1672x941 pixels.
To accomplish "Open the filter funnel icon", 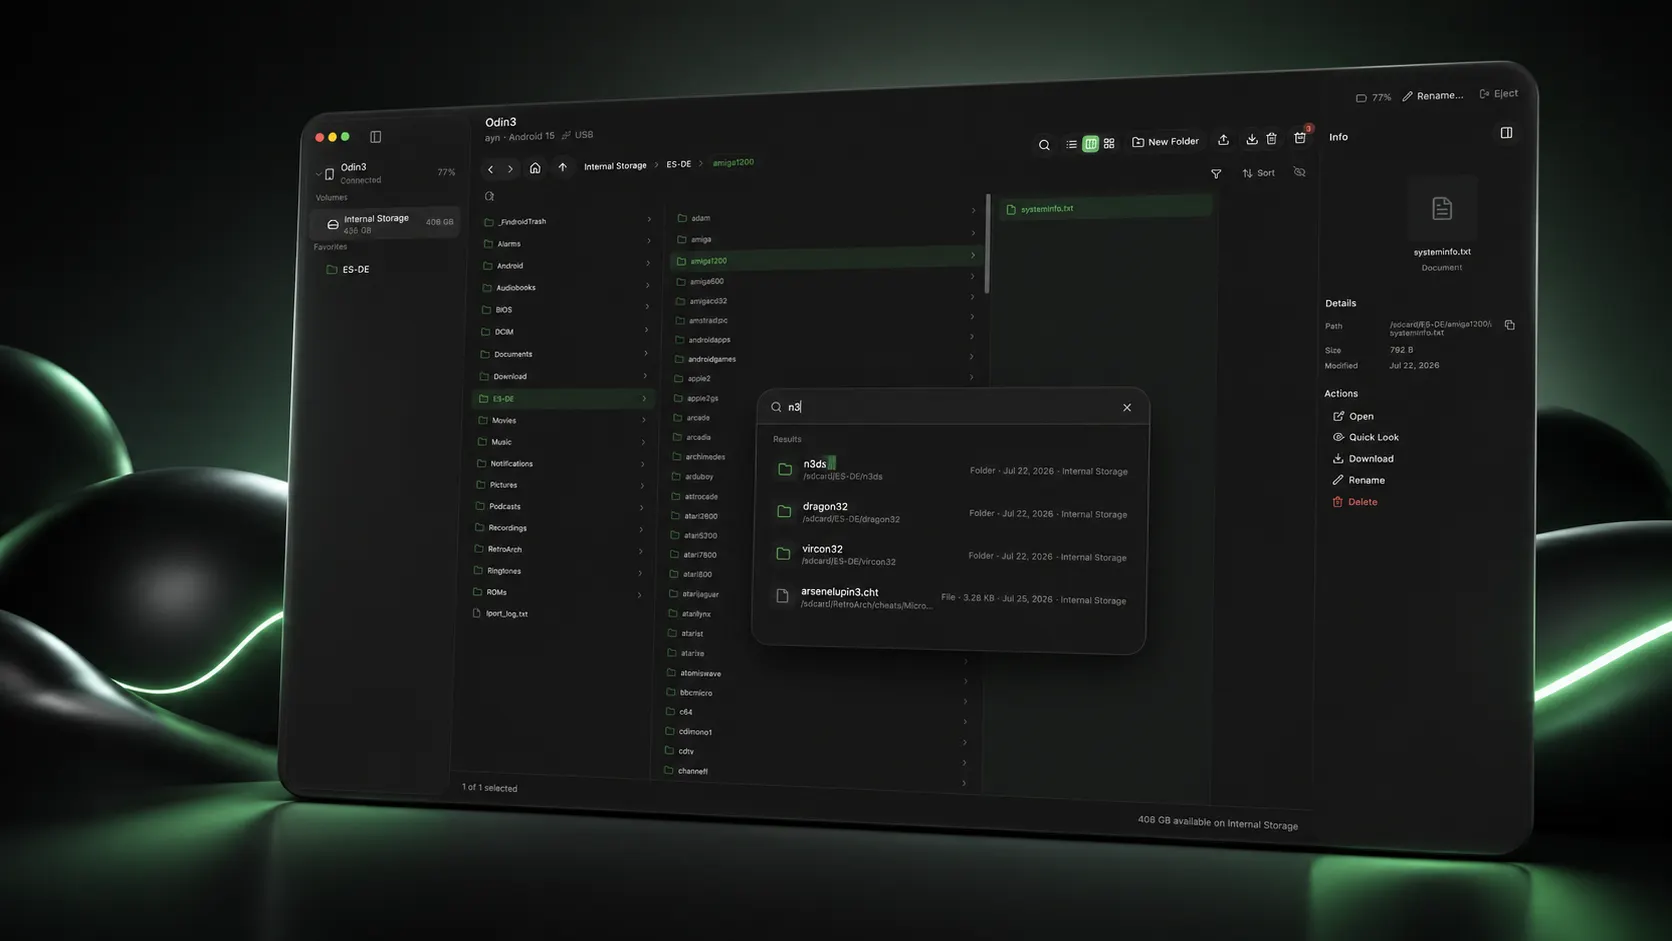I will (1216, 174).
